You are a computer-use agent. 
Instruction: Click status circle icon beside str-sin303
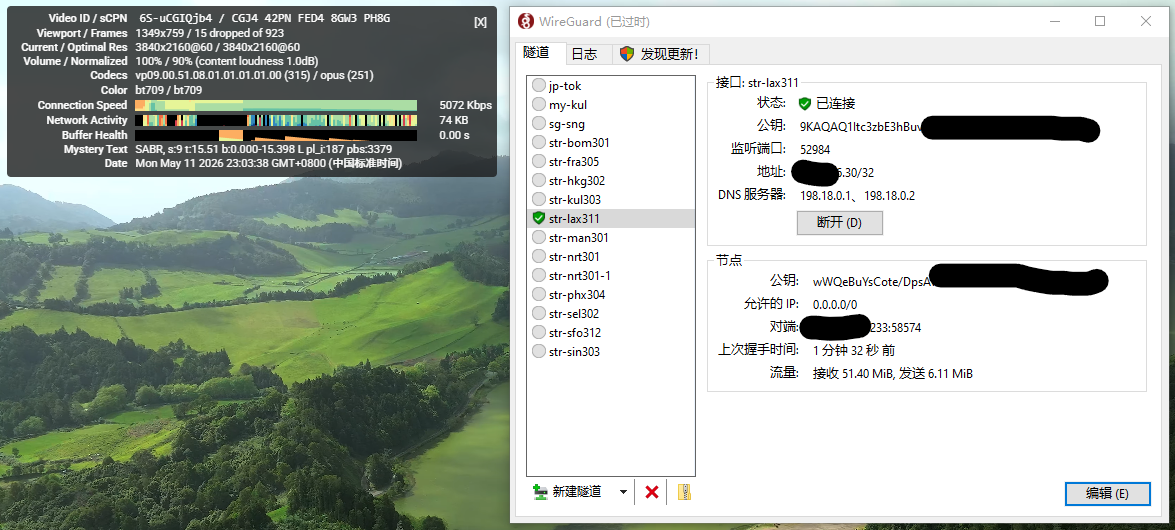tap(539, 352)
